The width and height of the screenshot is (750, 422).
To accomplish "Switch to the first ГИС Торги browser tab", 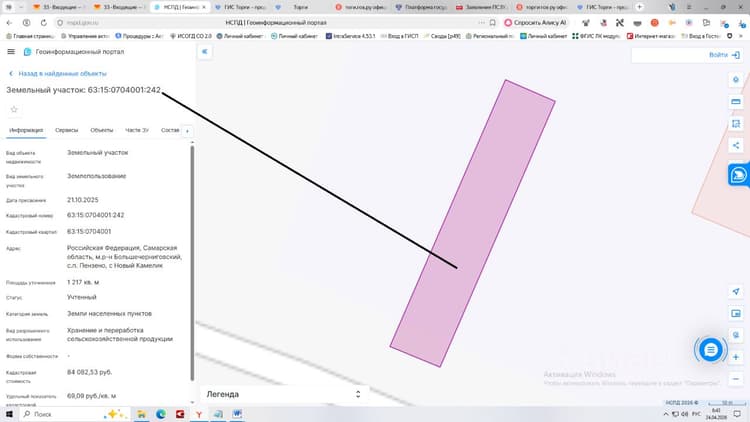I will [x=241, y=7].
